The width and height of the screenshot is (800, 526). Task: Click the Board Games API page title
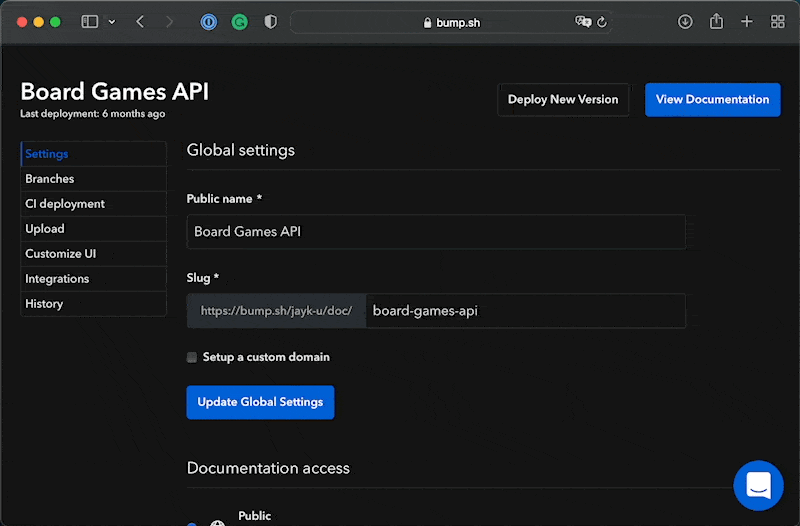(x=115, y=92)
